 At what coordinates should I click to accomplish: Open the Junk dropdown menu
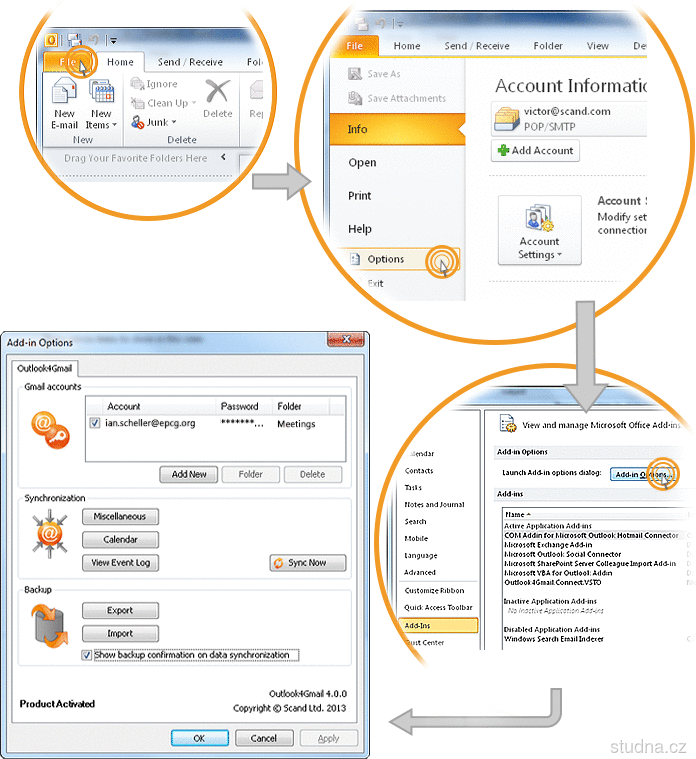pos(153,122)
